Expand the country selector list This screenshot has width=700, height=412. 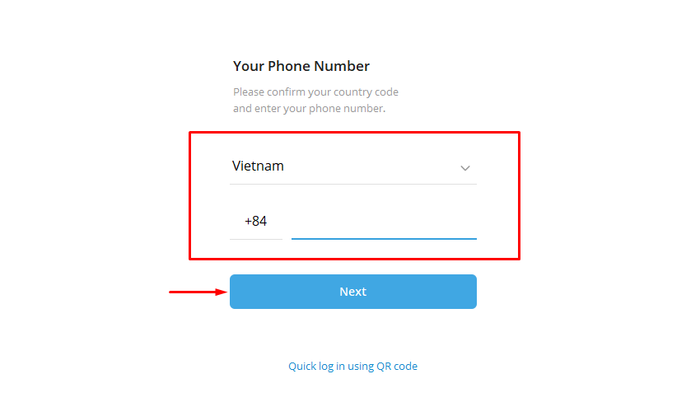click(353, 166)
